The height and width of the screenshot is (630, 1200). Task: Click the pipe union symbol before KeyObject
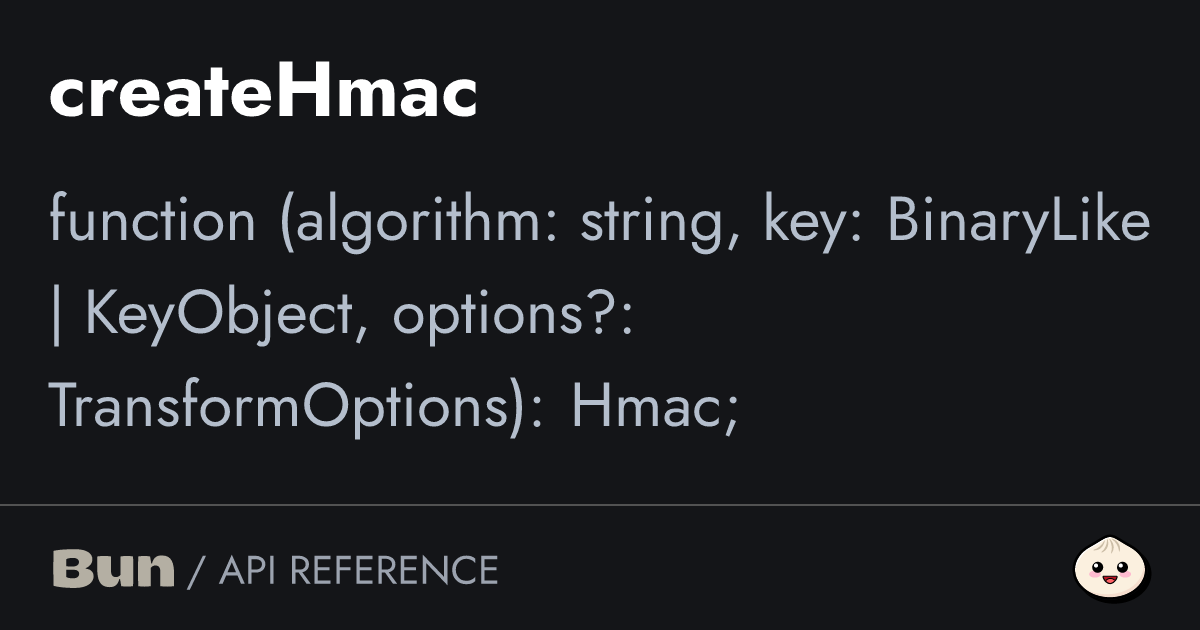(x=56, y=316)
